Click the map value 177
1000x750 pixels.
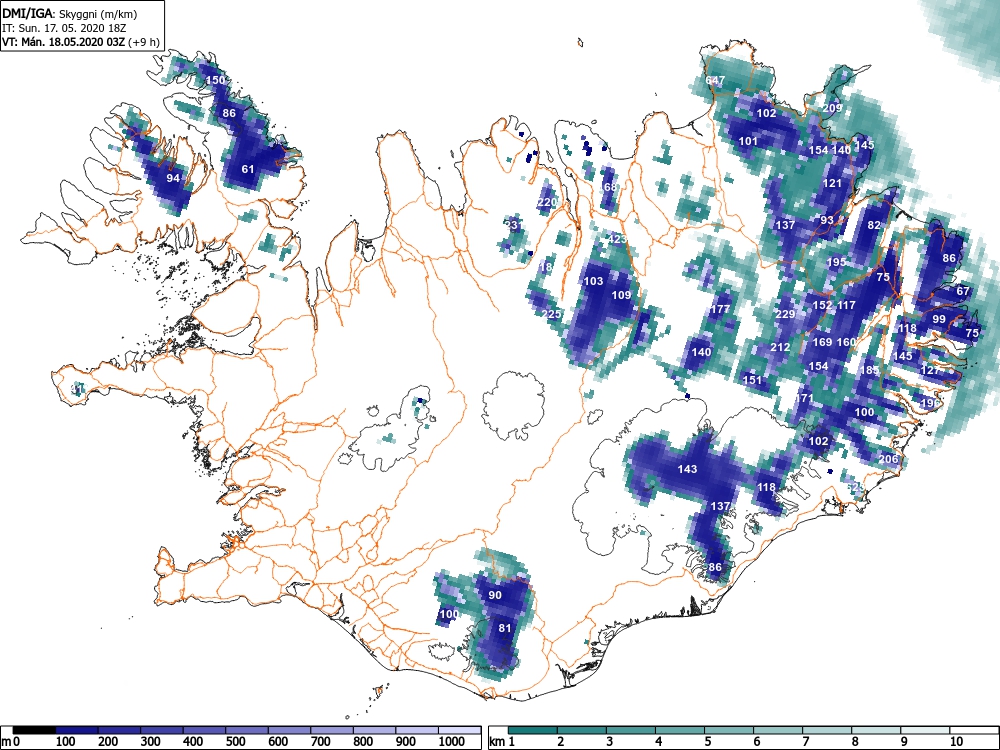[x=720, y=309]
